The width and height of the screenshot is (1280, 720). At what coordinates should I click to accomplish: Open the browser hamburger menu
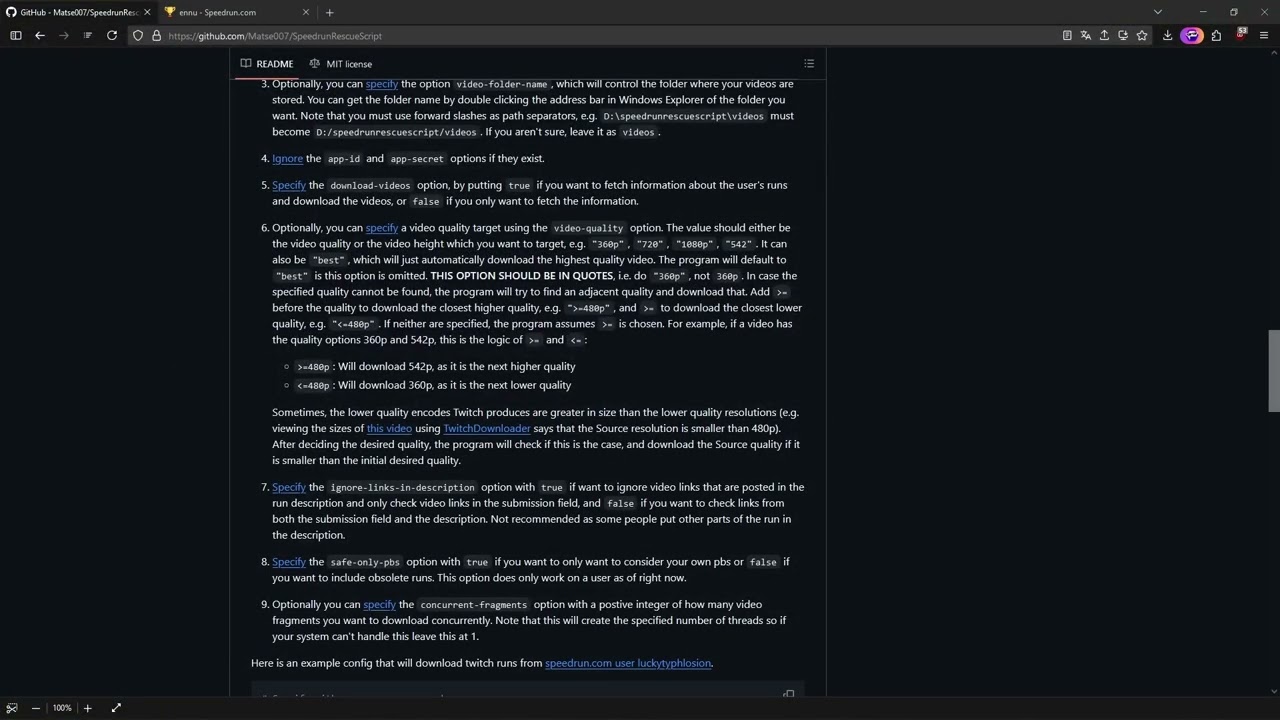(x=1265, y=35)
